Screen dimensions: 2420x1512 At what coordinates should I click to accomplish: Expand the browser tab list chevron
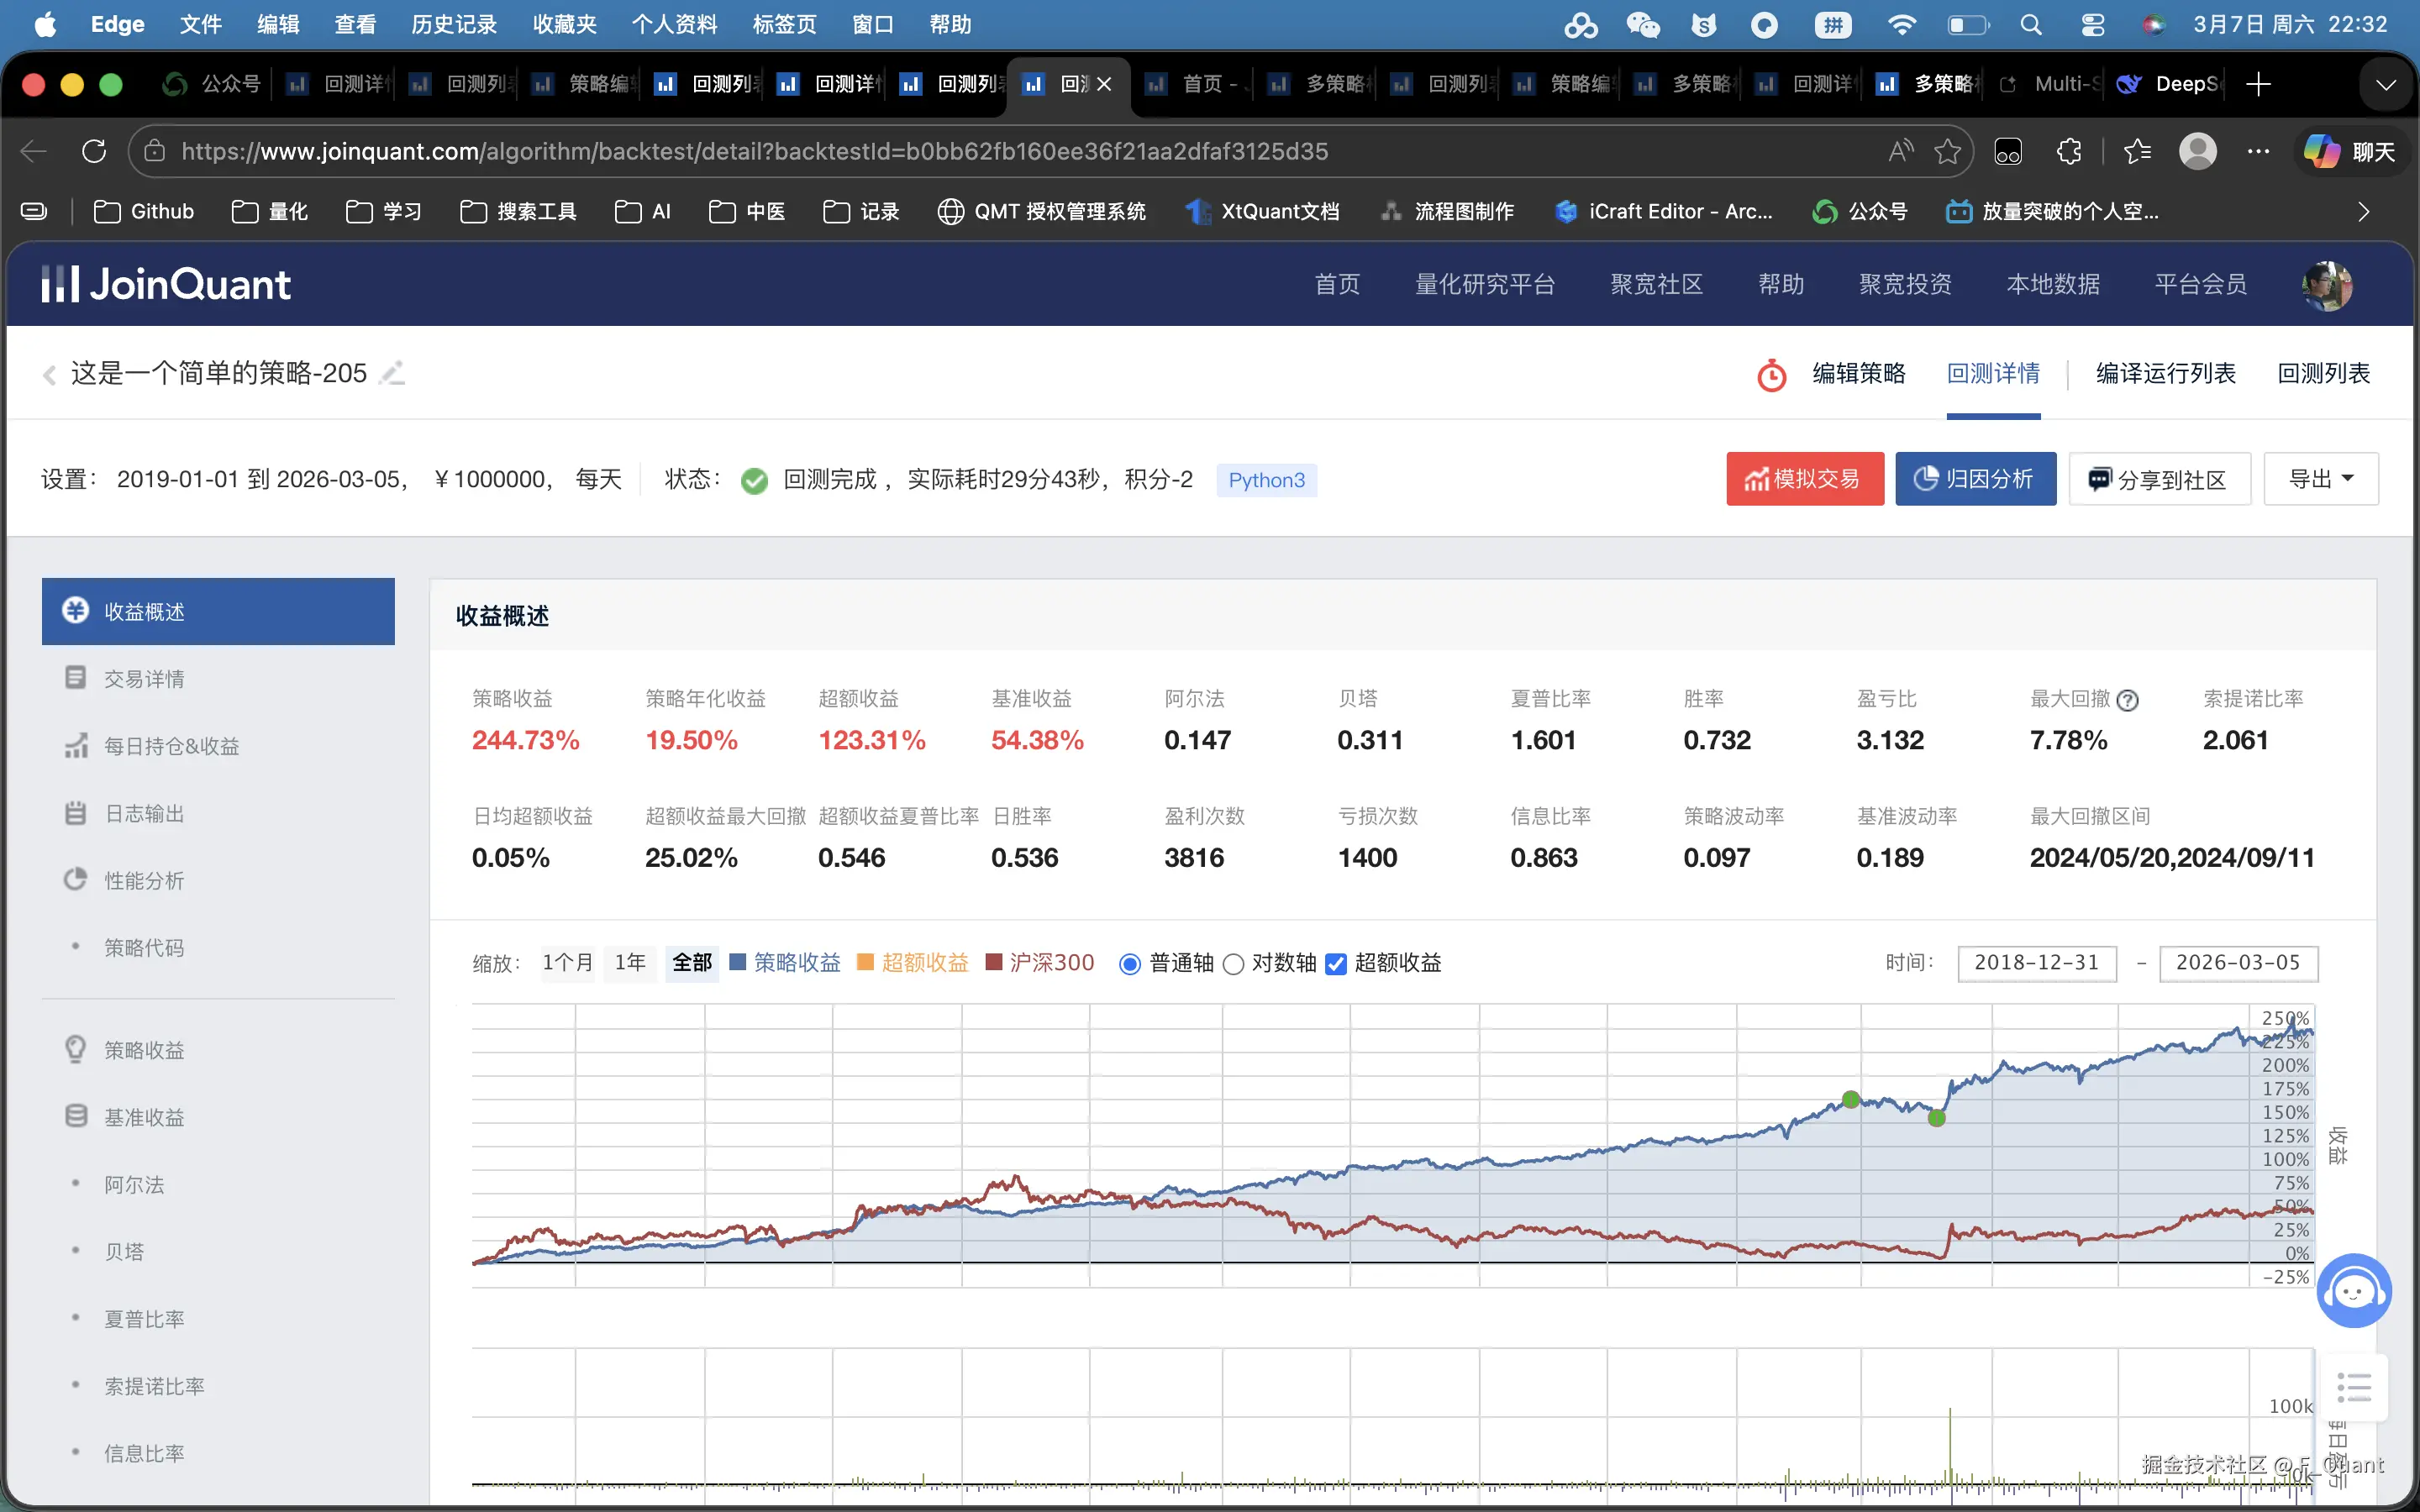click(2386, 84)
